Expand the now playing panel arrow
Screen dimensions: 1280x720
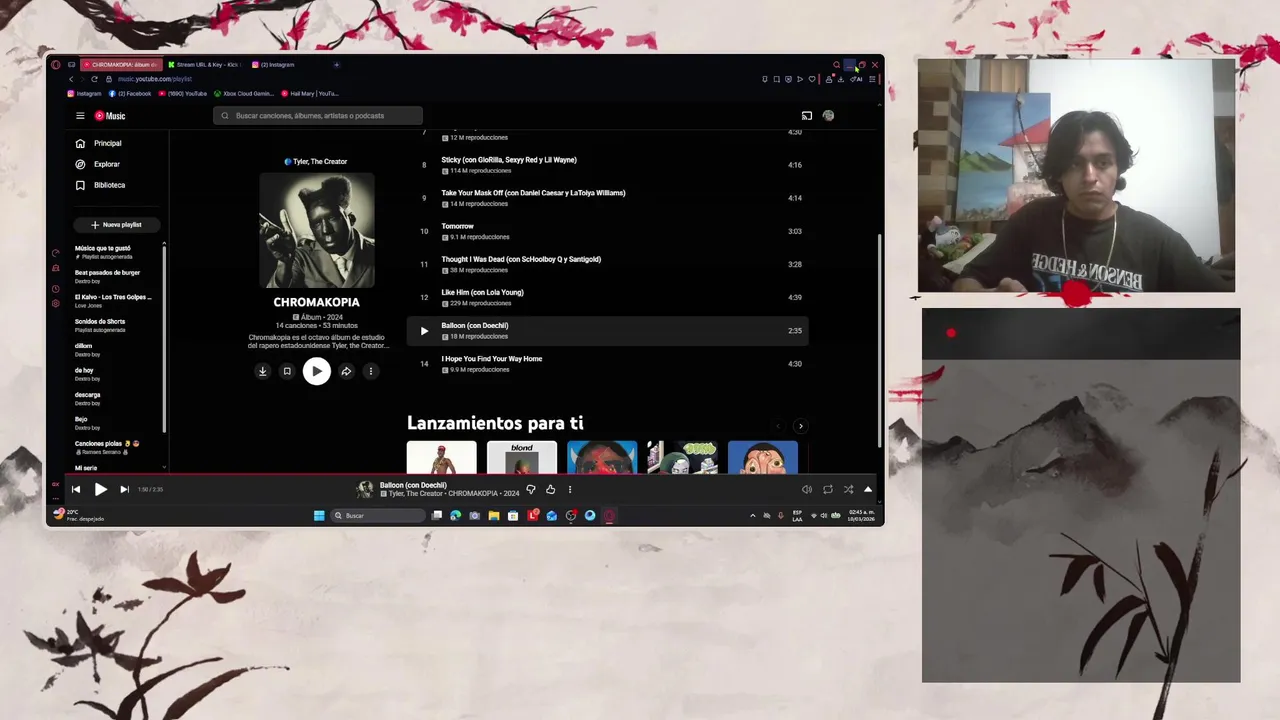click(868, 490)
